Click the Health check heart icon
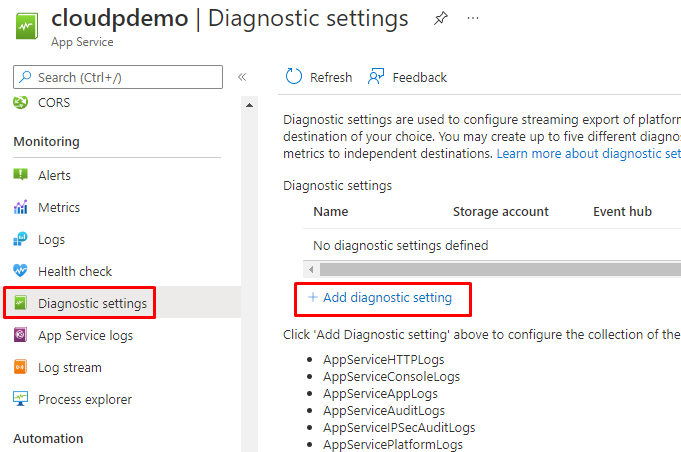Image resolution: width=681 pixels, height=452 pixels. [21, 271]
